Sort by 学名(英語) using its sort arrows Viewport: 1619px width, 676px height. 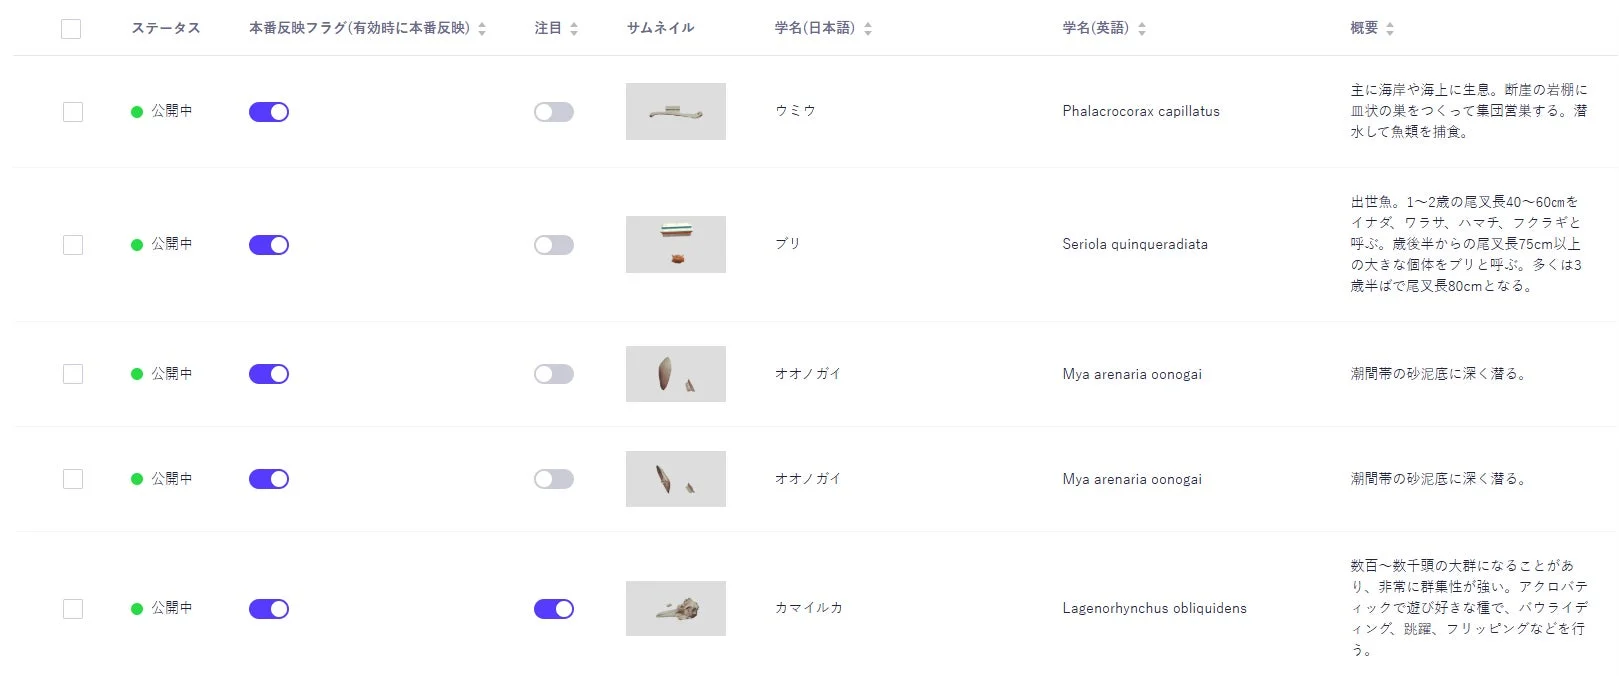tap(1141, 28)
